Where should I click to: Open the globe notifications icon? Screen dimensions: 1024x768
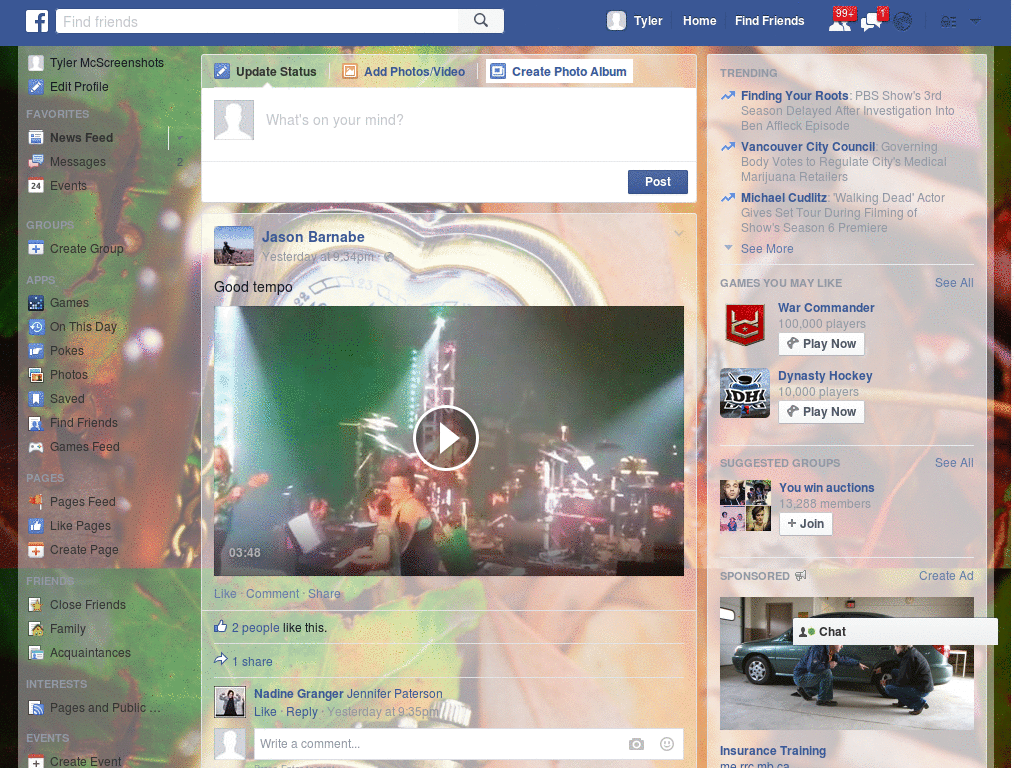903,22
